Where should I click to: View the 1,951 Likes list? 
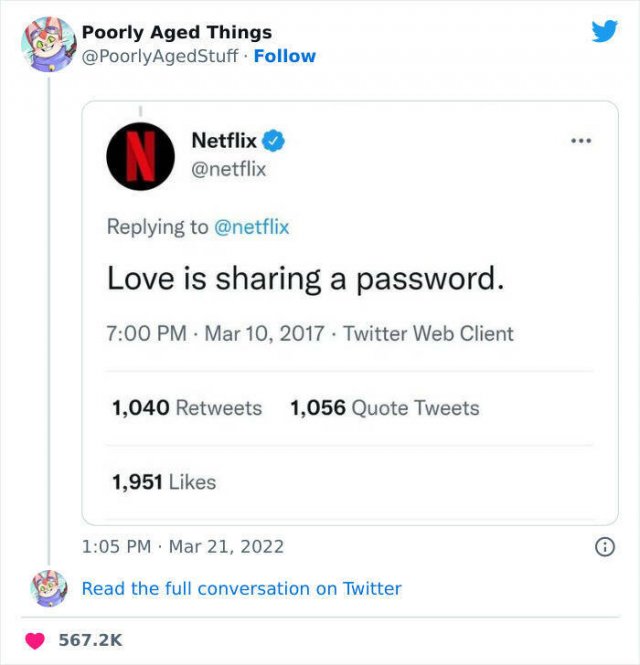point(164,482)
